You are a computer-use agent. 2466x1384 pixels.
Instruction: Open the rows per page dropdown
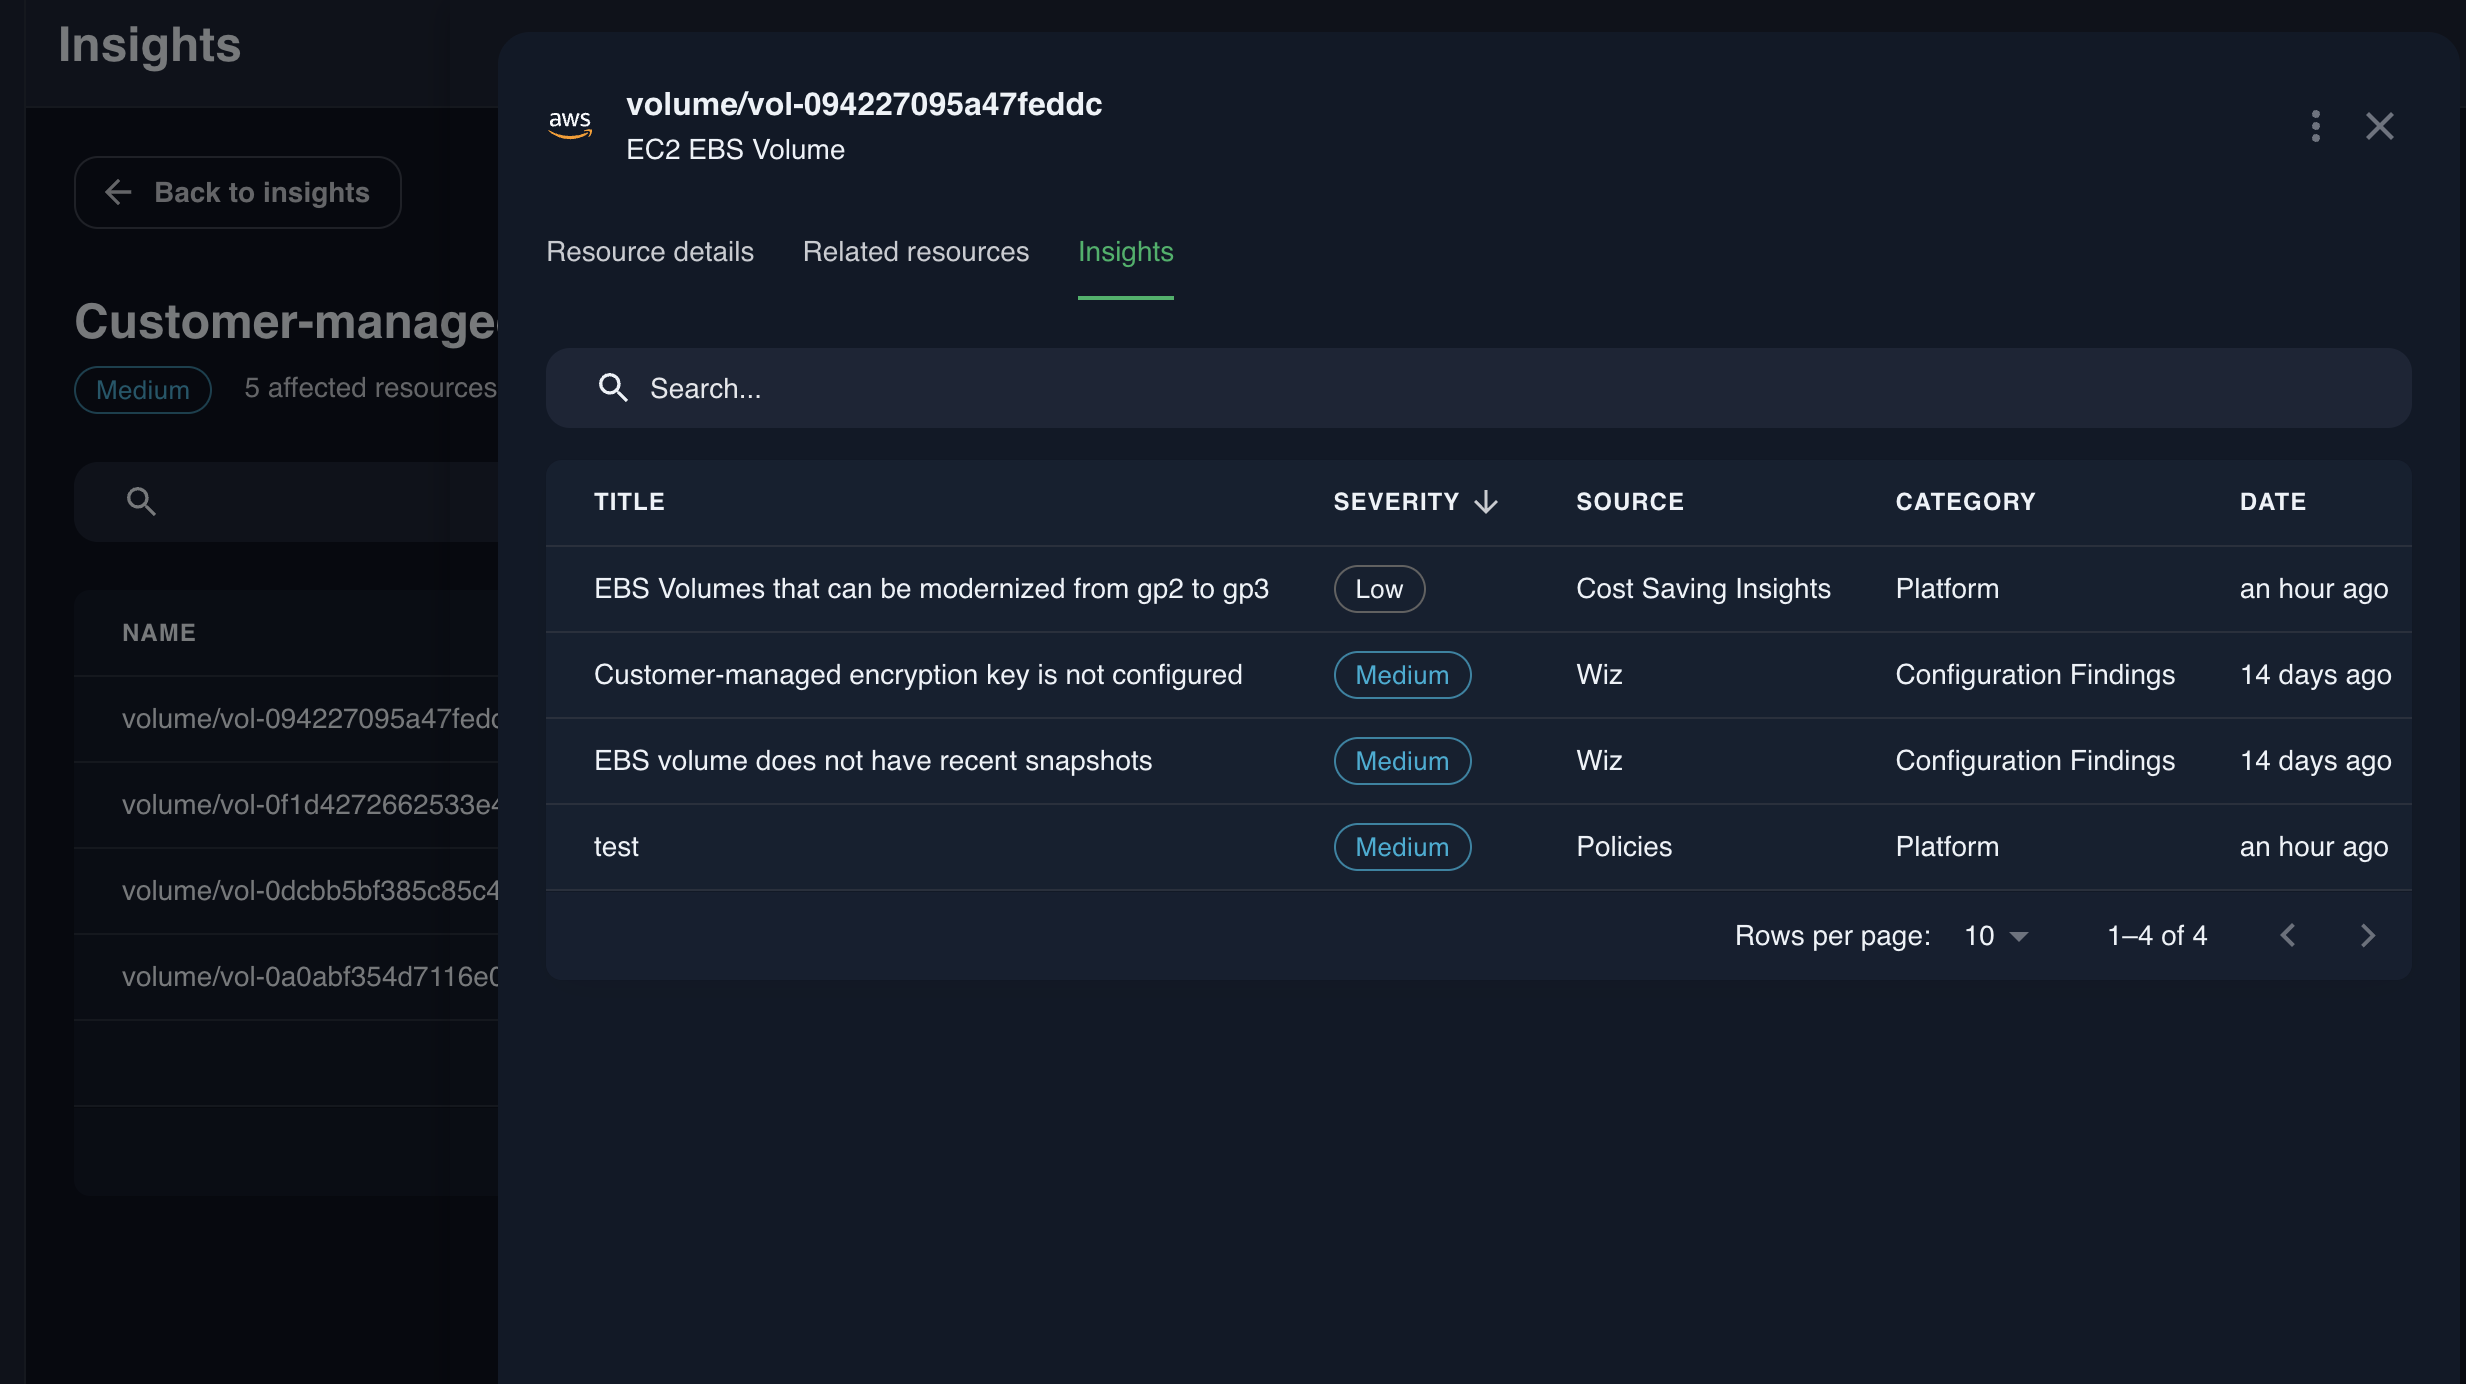click(x=1996, y=936)
